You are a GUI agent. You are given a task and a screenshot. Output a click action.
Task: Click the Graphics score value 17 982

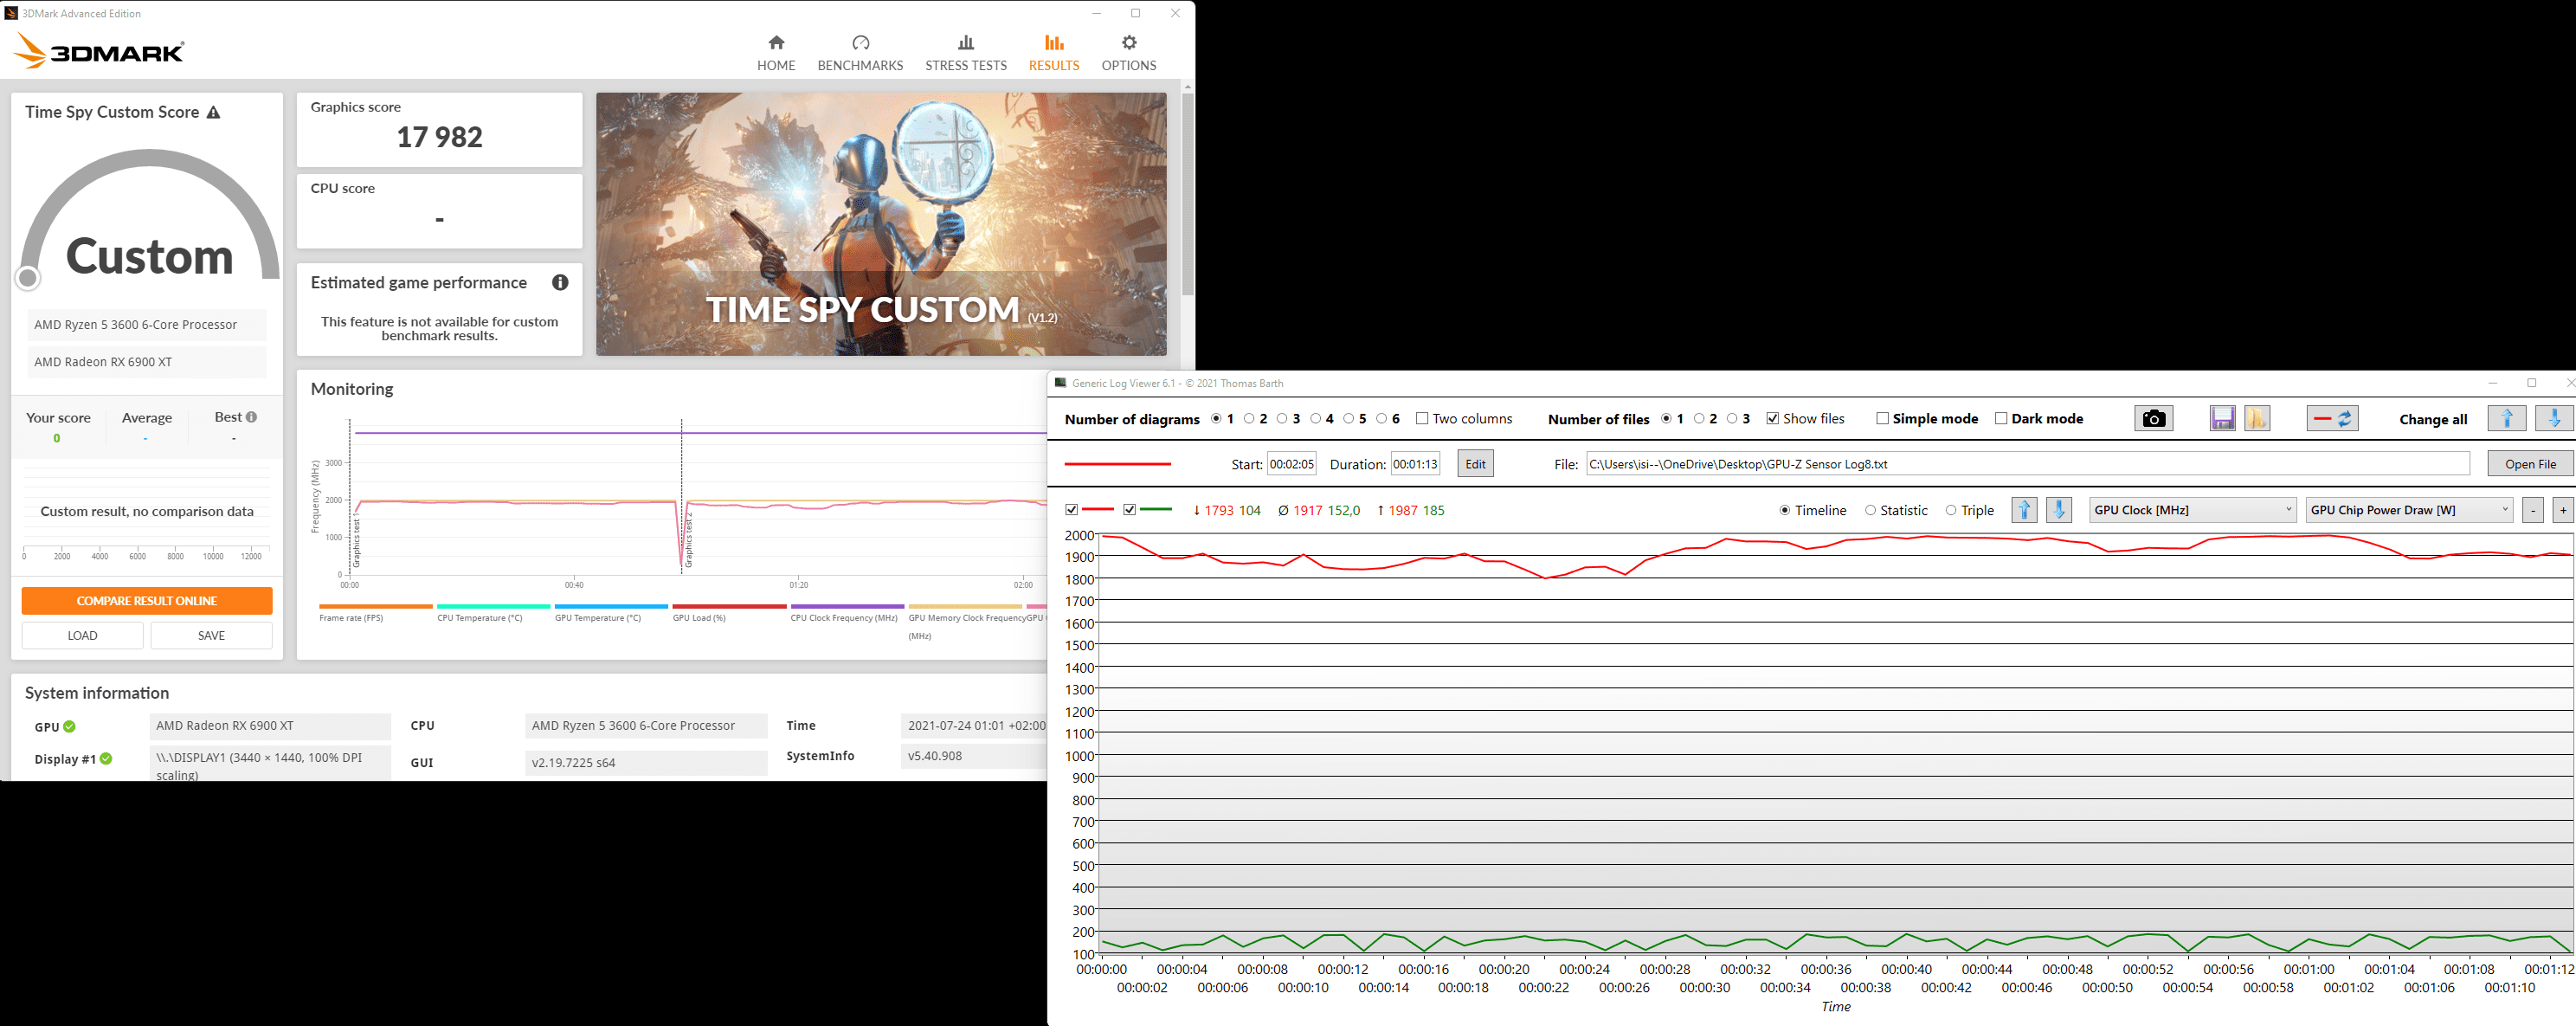click(439, 137)
